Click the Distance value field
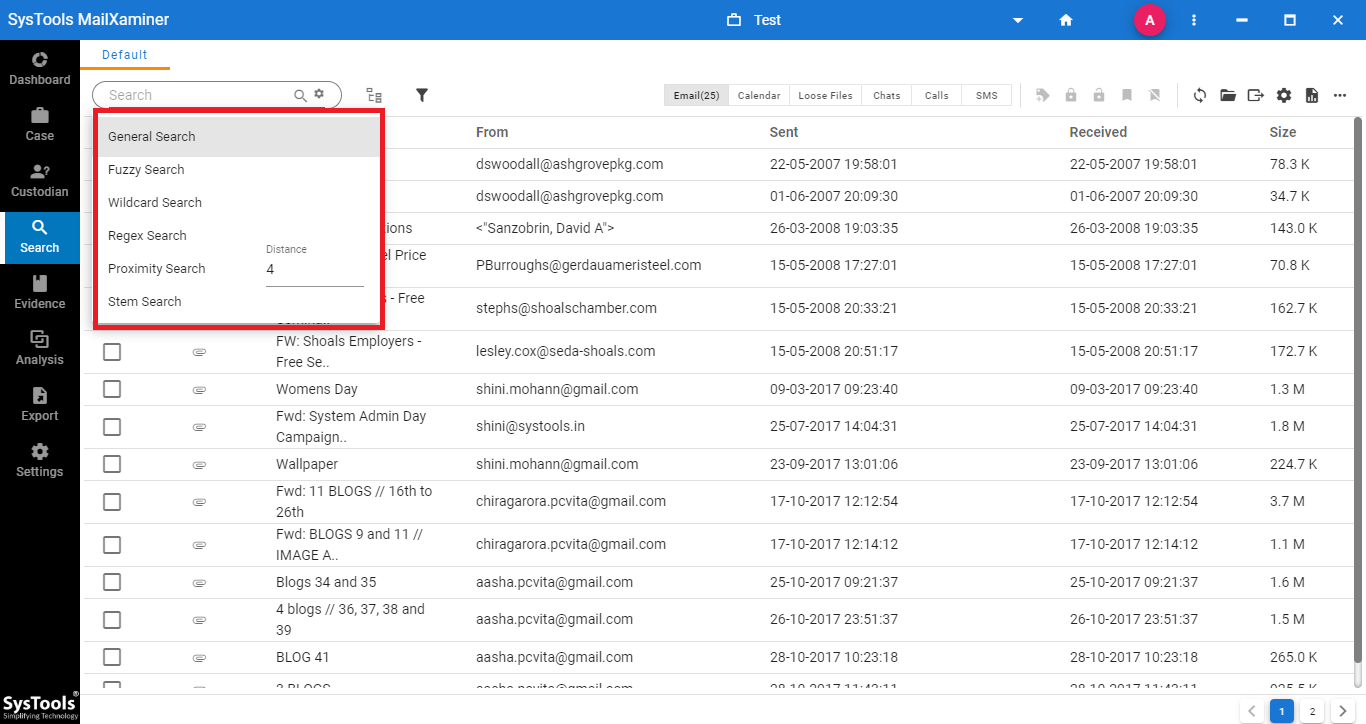Viewport: 1366px width, 724px height. pyautogui.click(x=314, y=270)
